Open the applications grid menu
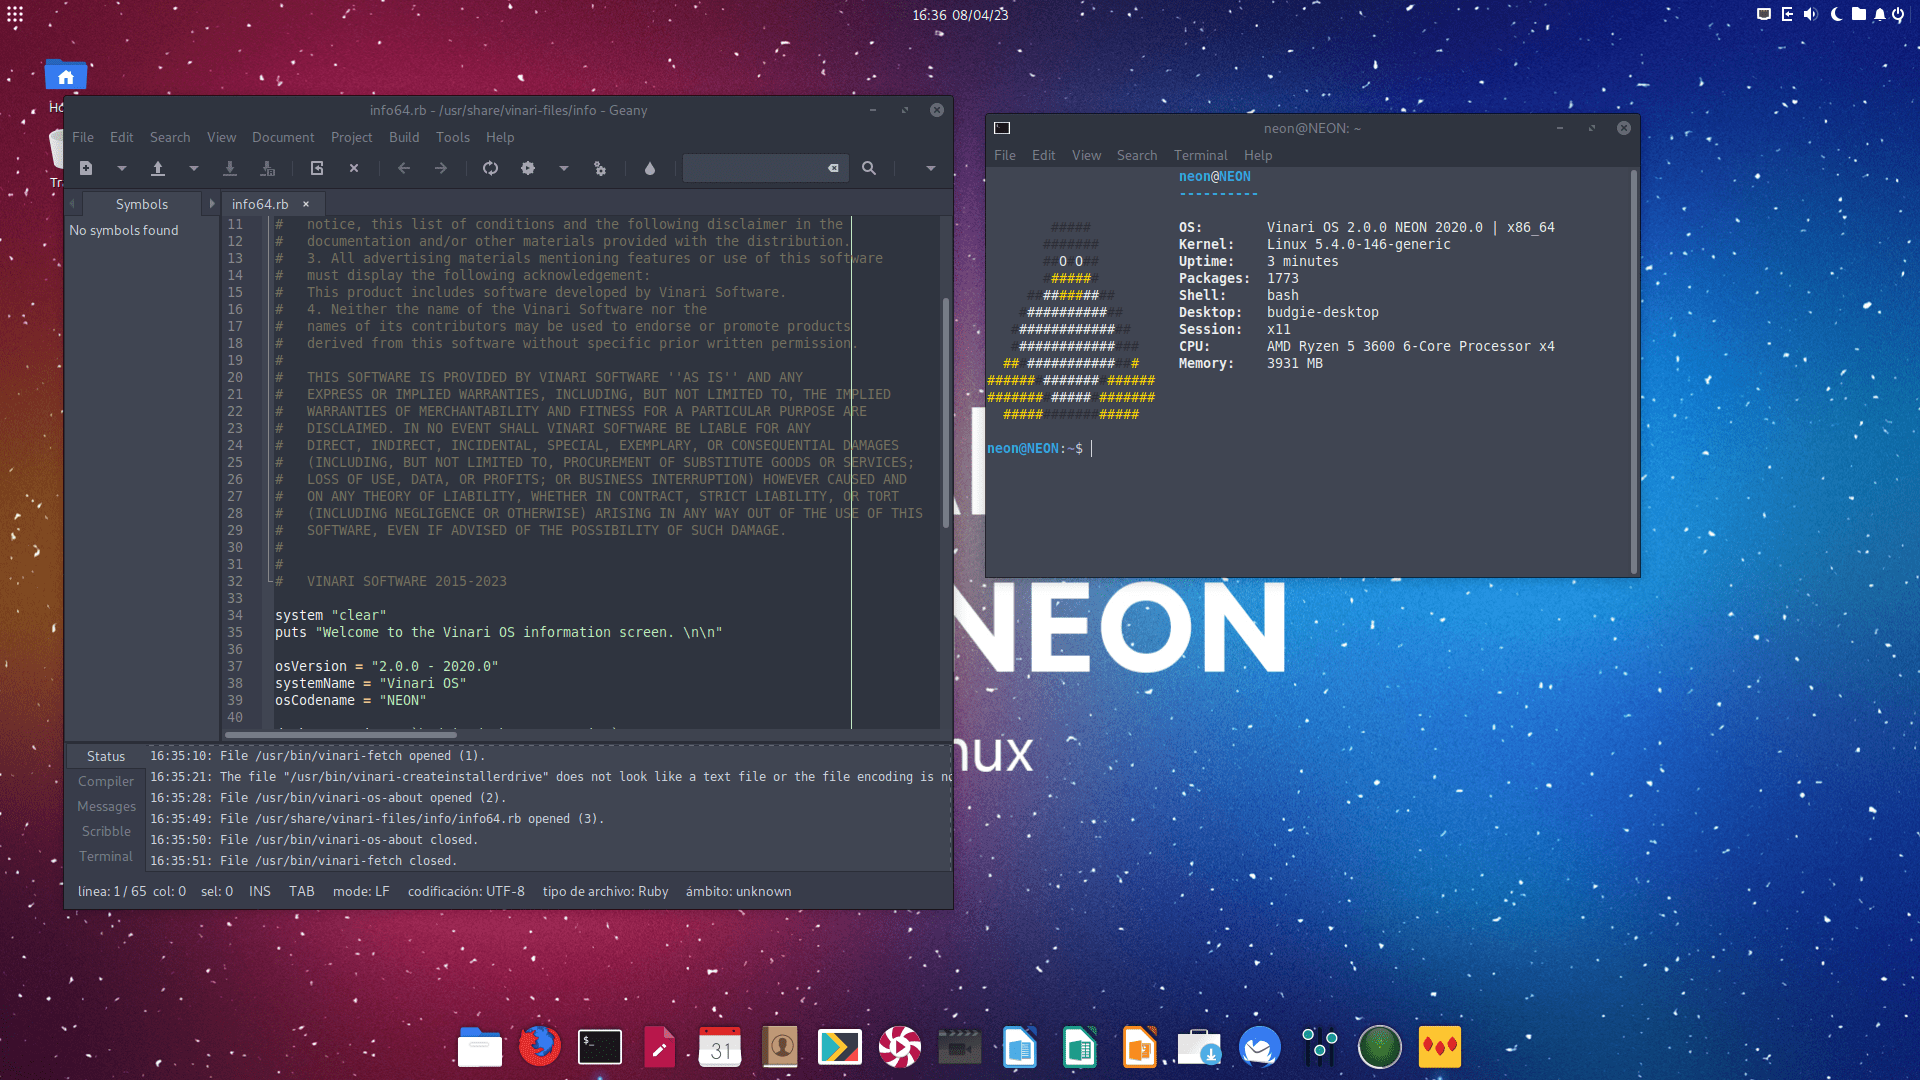The height and width of the screenshot is (1080, 1920). pyautogui.click(x=15, y=15)
